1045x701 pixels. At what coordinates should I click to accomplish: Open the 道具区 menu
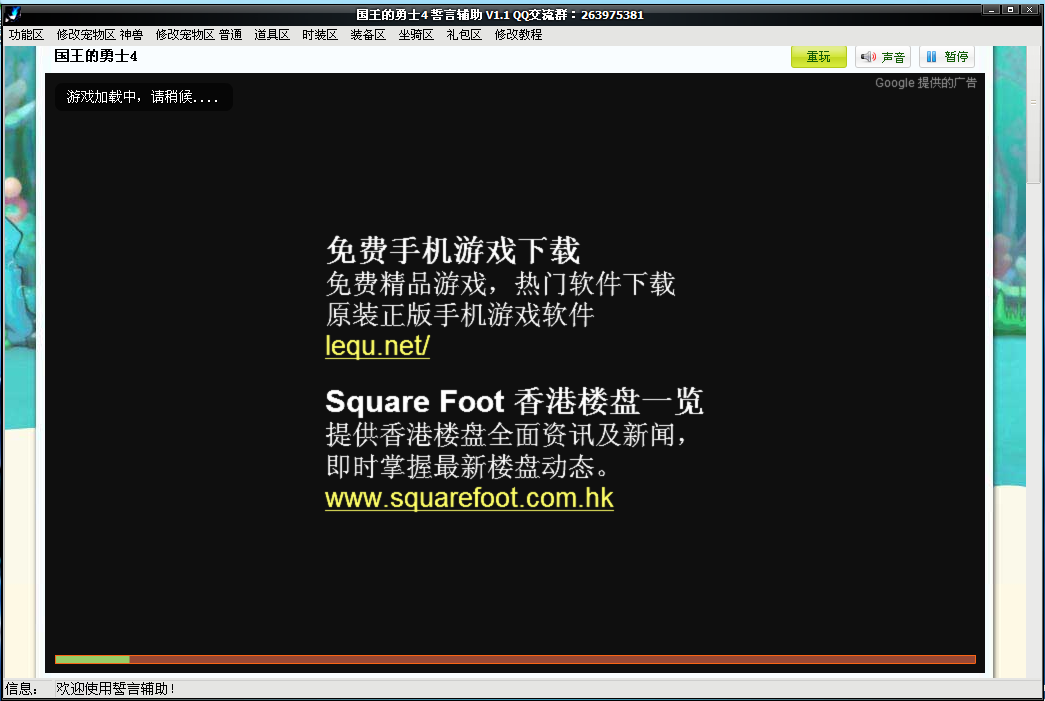(x=272, y=35)
